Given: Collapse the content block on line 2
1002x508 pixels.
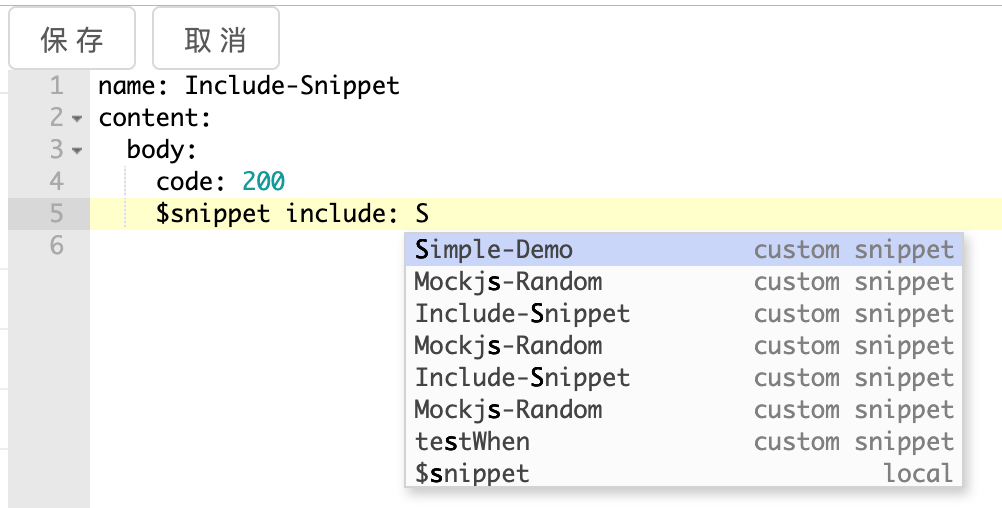Looking at the screenshot, I should coord(78,119).
